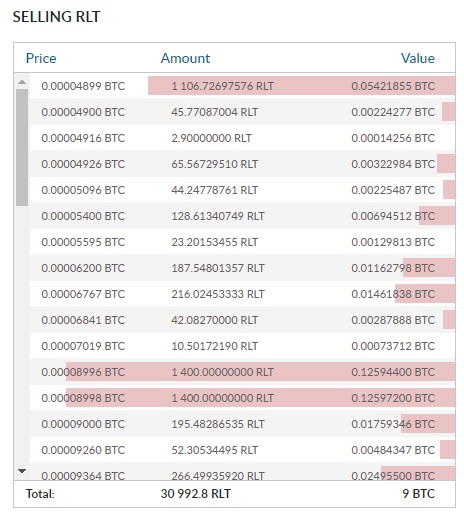The image size is (464, 515).
Task: Select the sell order at 0.00006767 BTC
Action: tap(243, 294)
